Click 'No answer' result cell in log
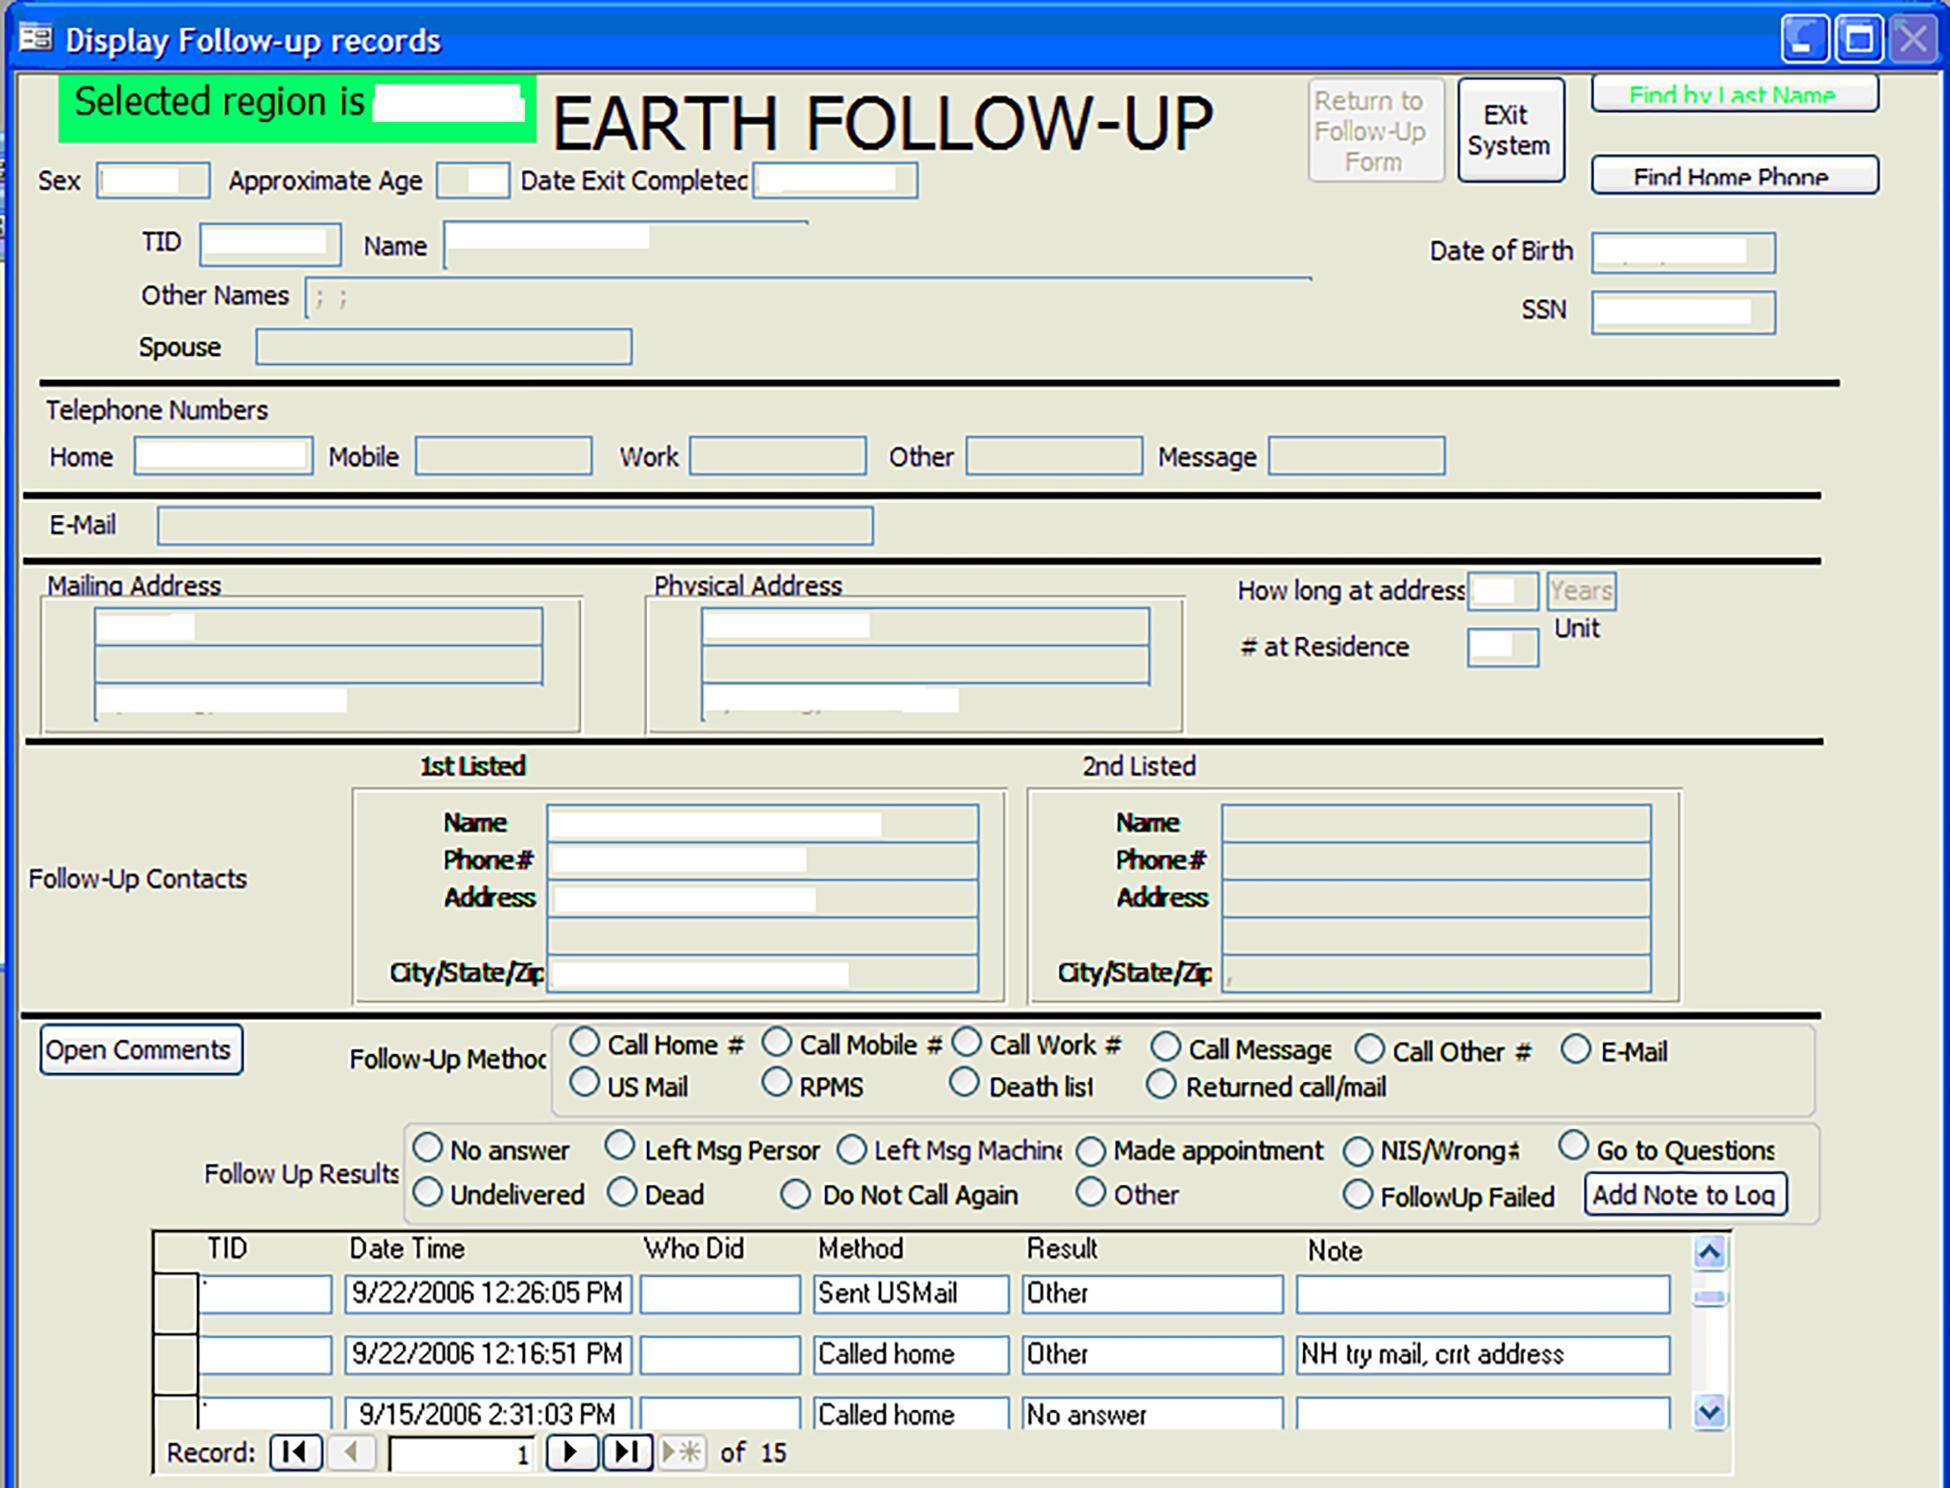Image resolution: width=1950 pixels, height=1488 pixels. (1153, 1413)
